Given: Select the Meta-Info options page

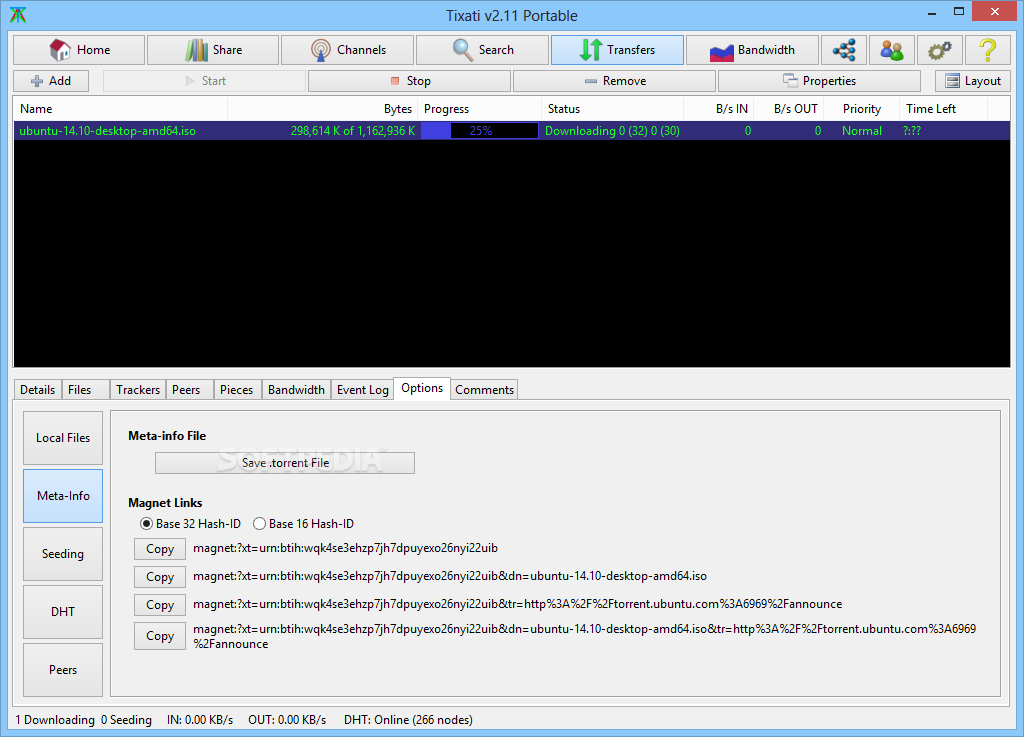Looking at the screenshot, I should 63,496.
